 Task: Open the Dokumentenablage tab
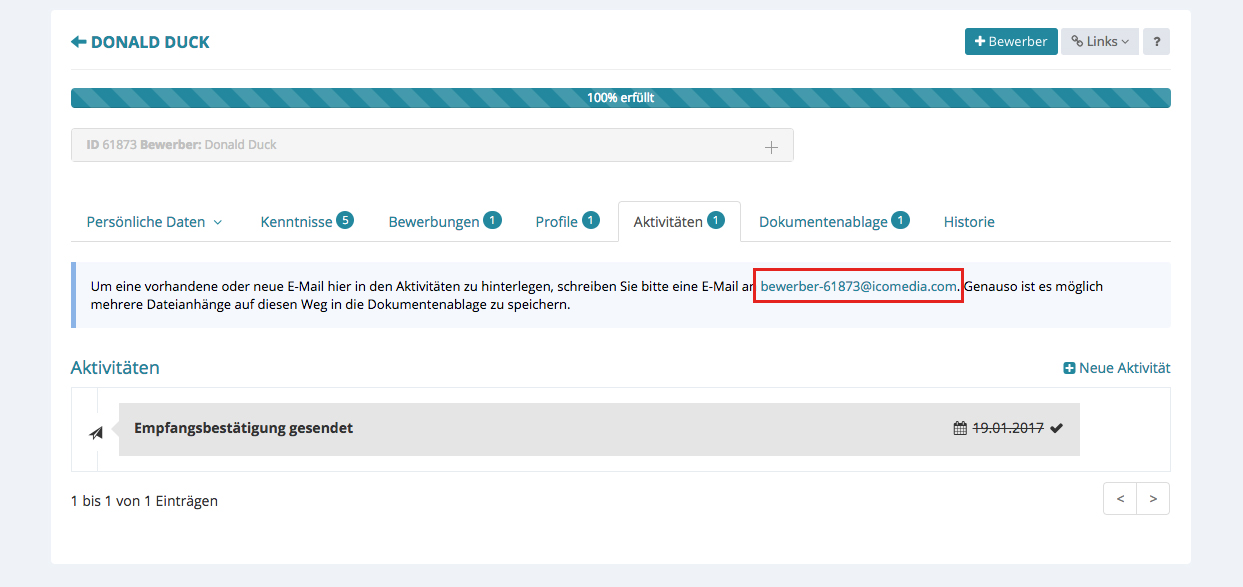[x=833, y=222]
